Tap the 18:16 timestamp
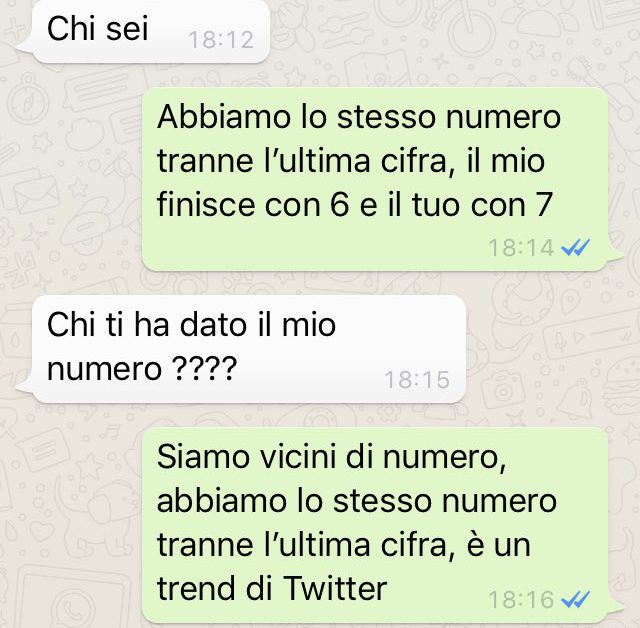 tap(521, 600)
